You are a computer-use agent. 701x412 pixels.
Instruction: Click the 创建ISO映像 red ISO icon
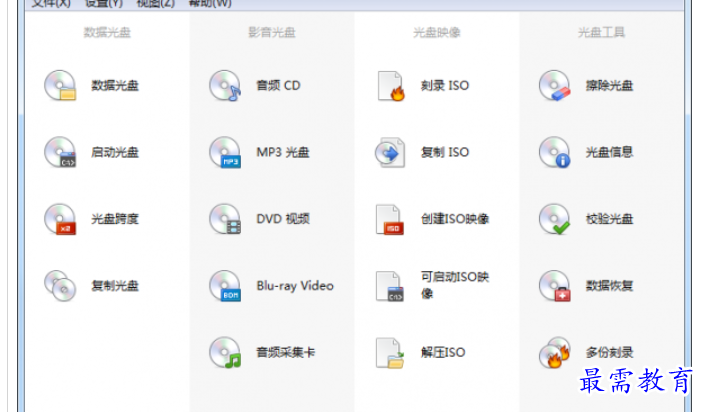click(389, 219)
